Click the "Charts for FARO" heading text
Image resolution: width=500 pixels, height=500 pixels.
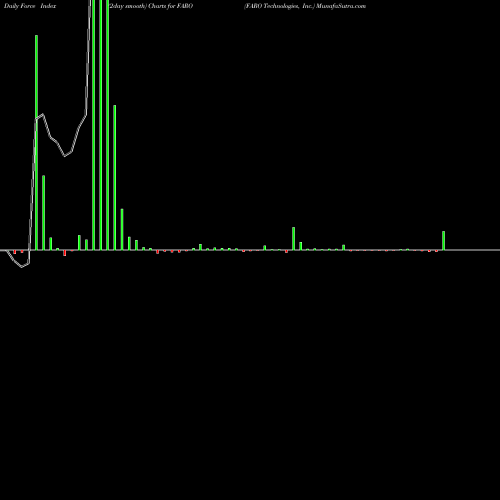(170, 6)
